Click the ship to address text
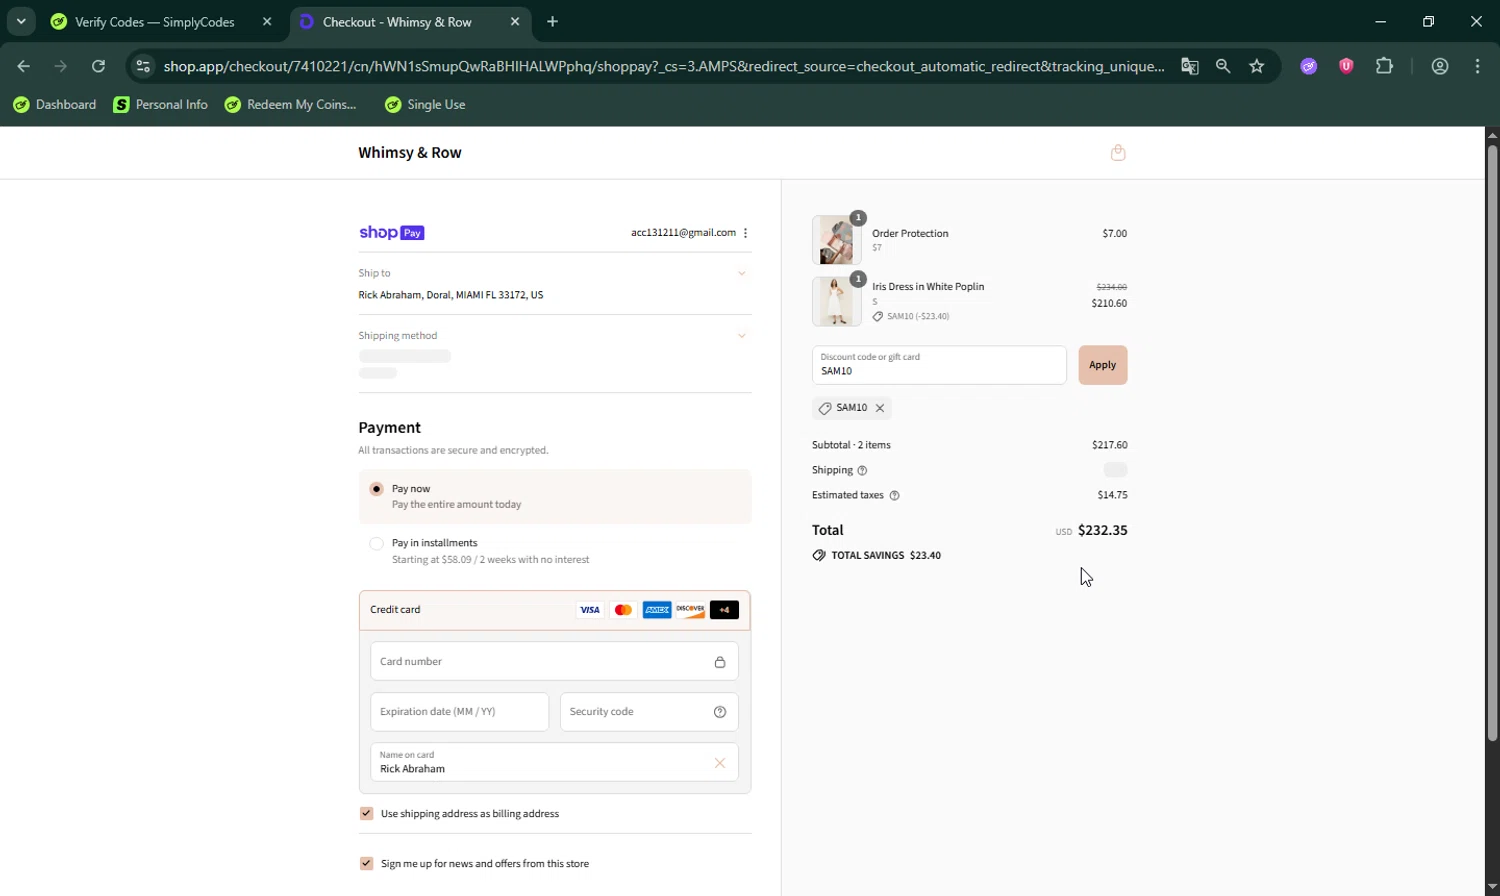 (451, 296)
